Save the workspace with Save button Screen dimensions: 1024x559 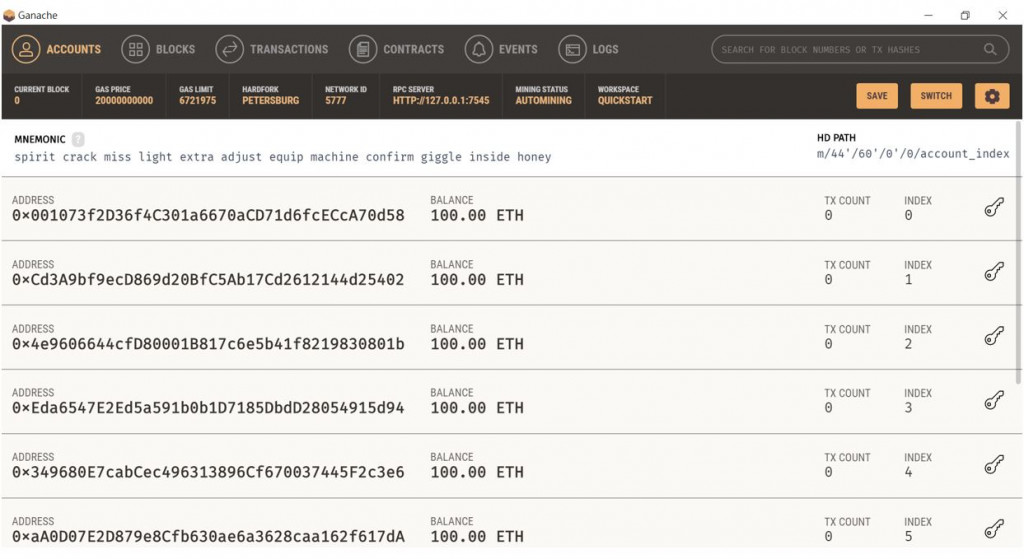[x=876, y=96]
